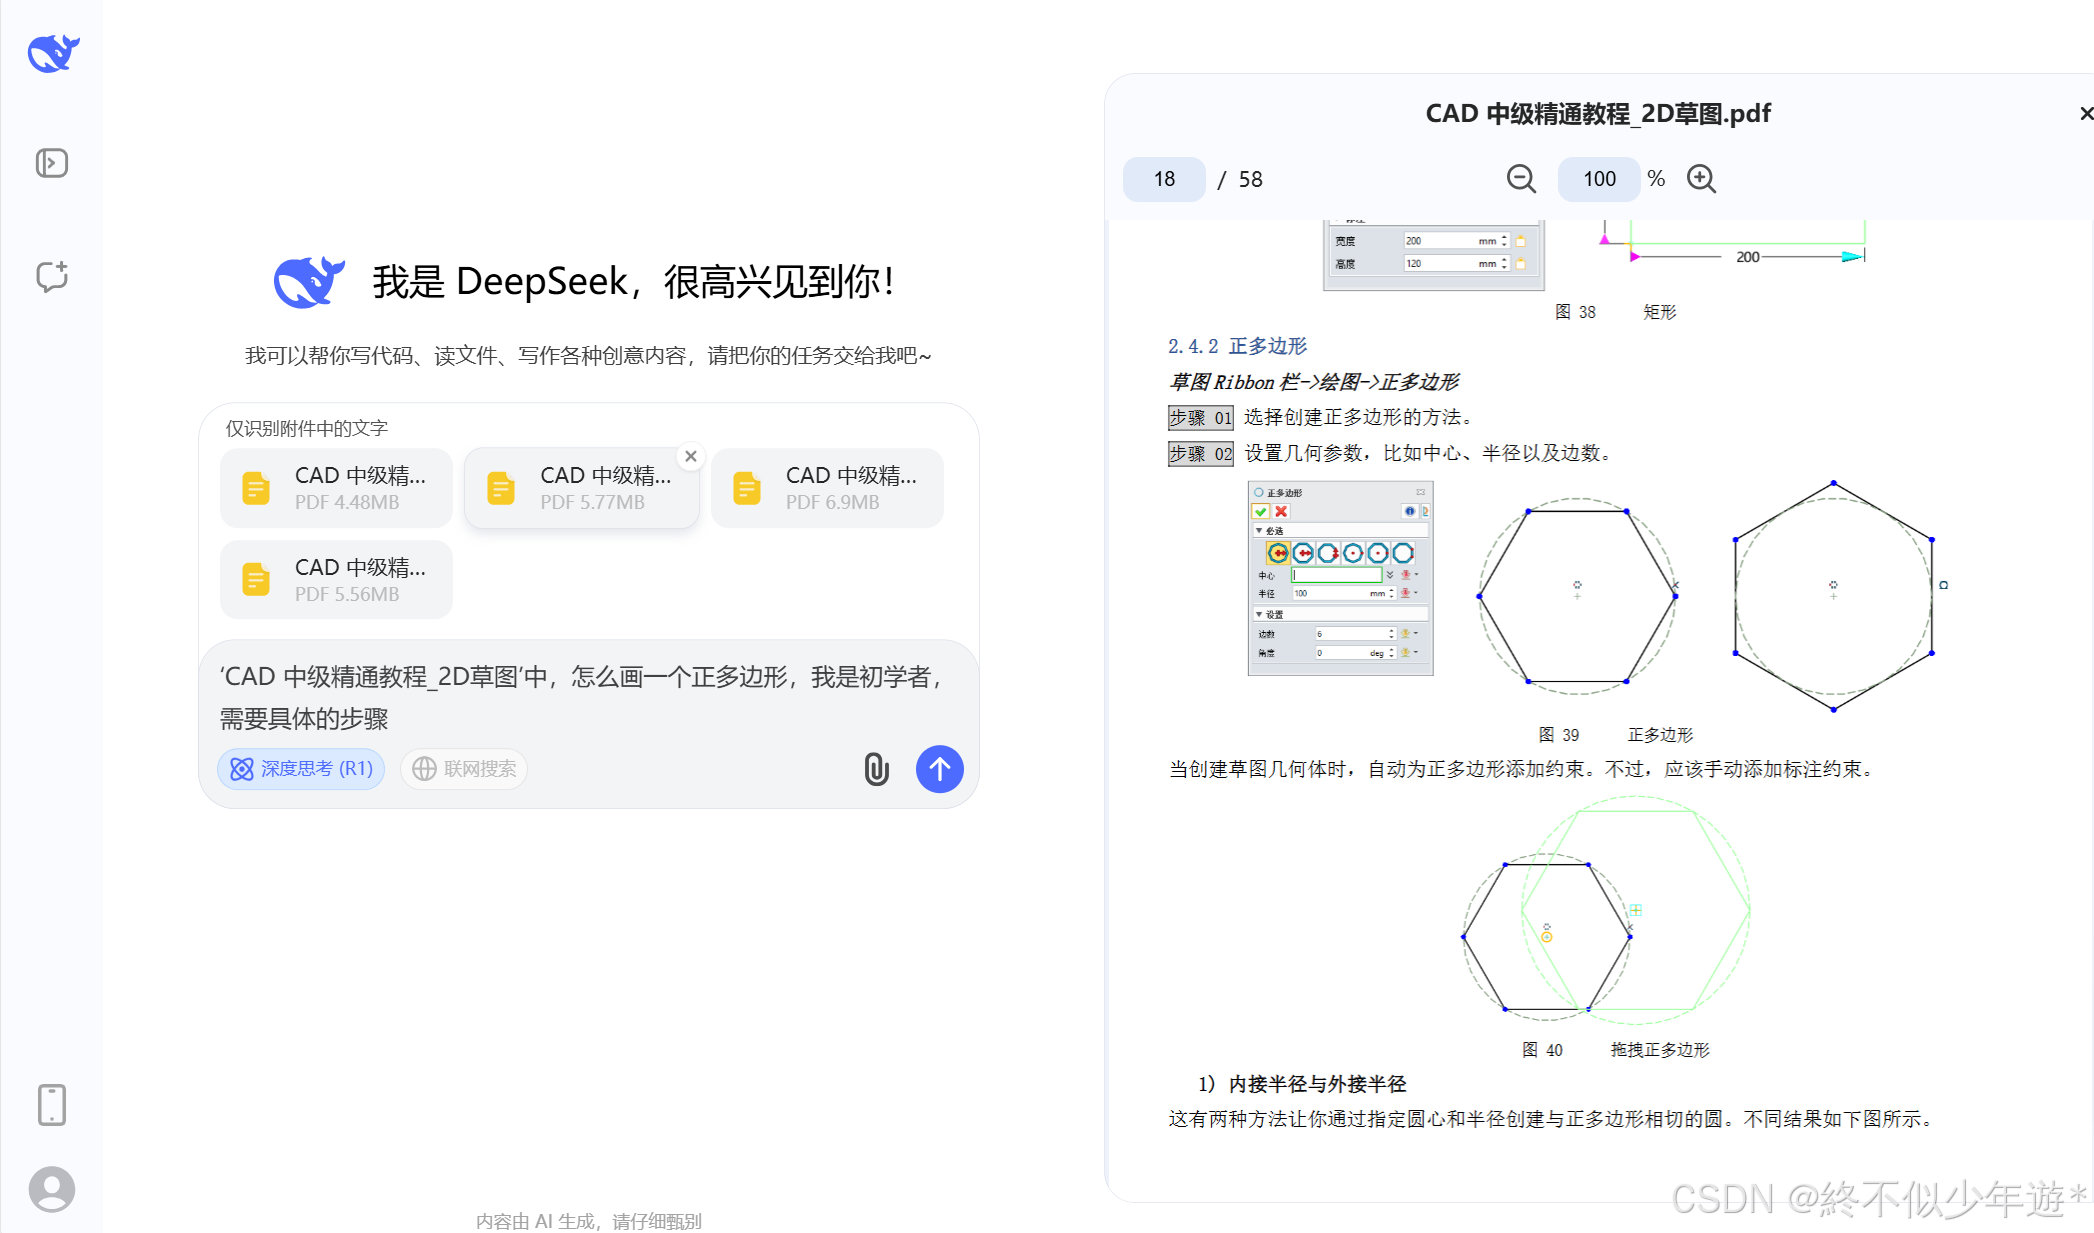
Task: Click the zoom percentage field showing 100
Action: pos(1598,179)
